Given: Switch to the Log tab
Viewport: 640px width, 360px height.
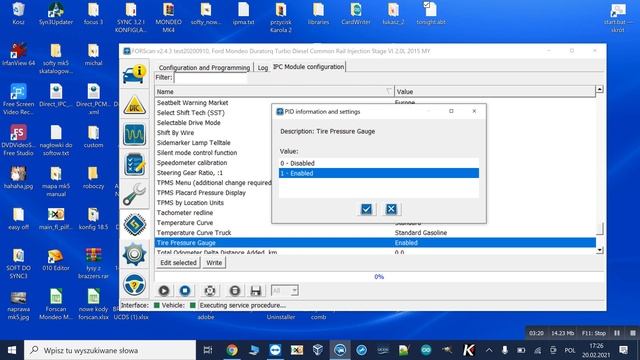Looking at the screenshot, I should (x=263, y=67).
